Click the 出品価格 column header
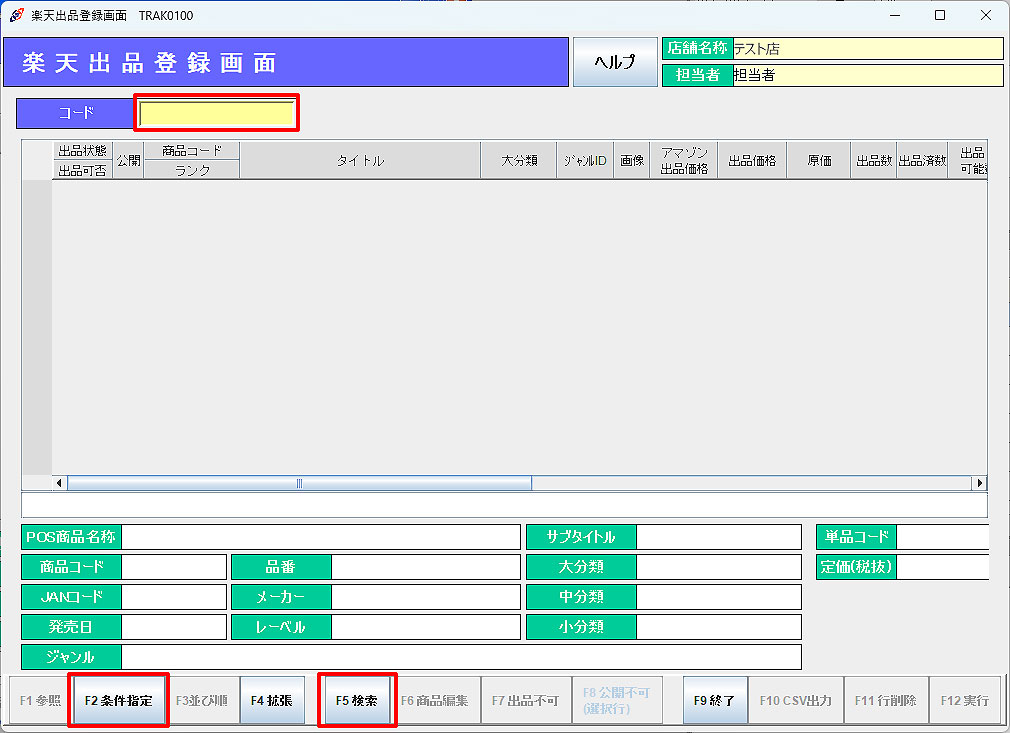The image size is (1010, 733). pos(752,160)
